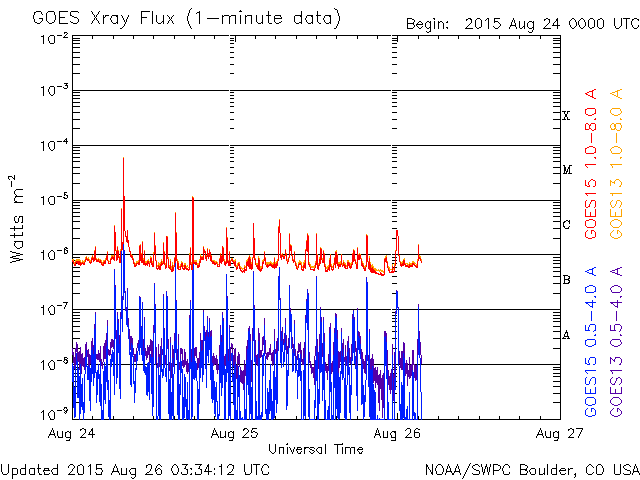Click the 10^-3 y-axis tick label

(x=54, y=90)
